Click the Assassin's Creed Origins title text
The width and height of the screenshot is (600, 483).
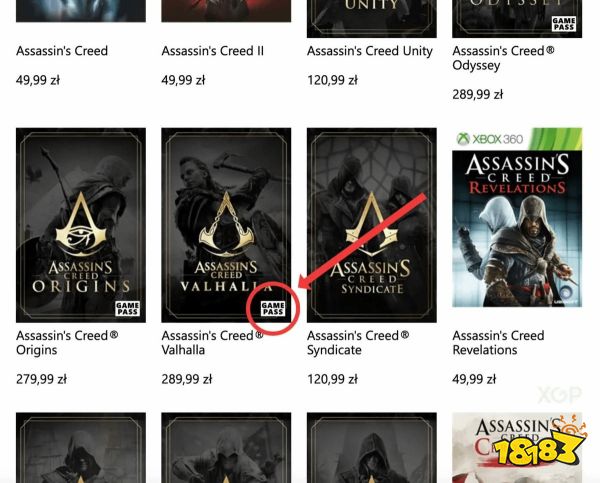click(67, 343)
